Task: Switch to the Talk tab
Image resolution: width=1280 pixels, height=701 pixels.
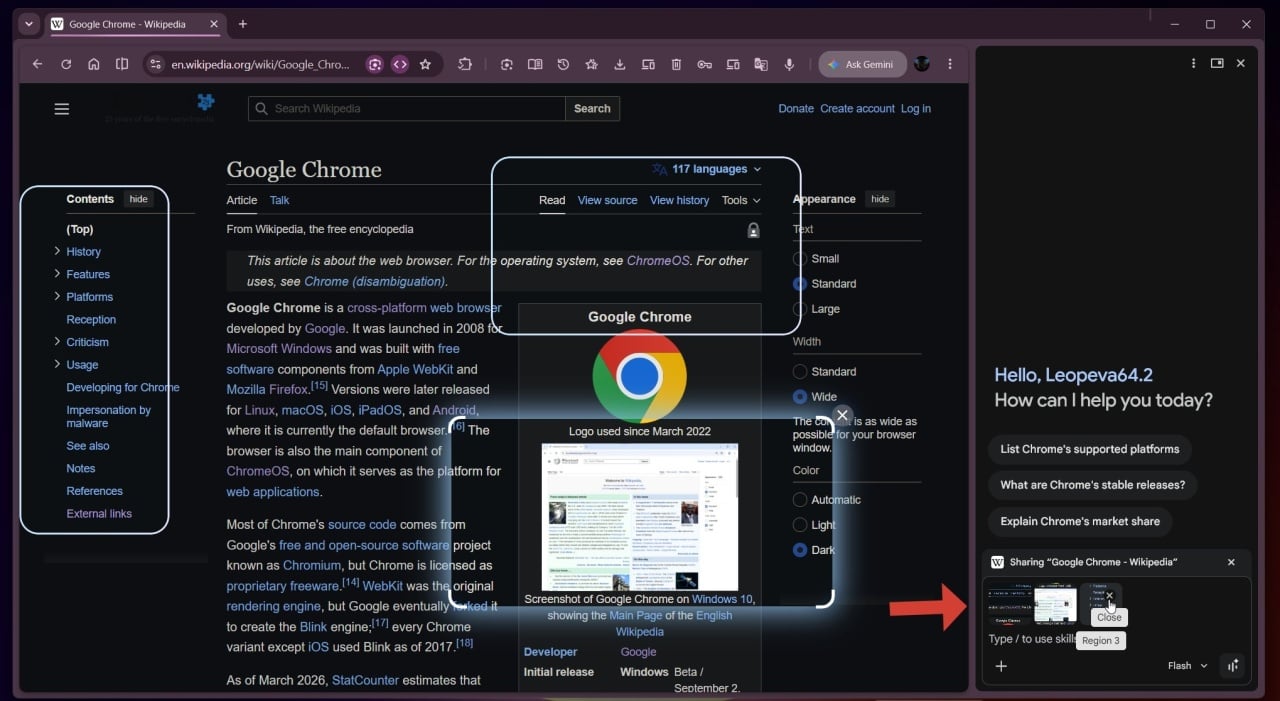Action: pos(279,200)
